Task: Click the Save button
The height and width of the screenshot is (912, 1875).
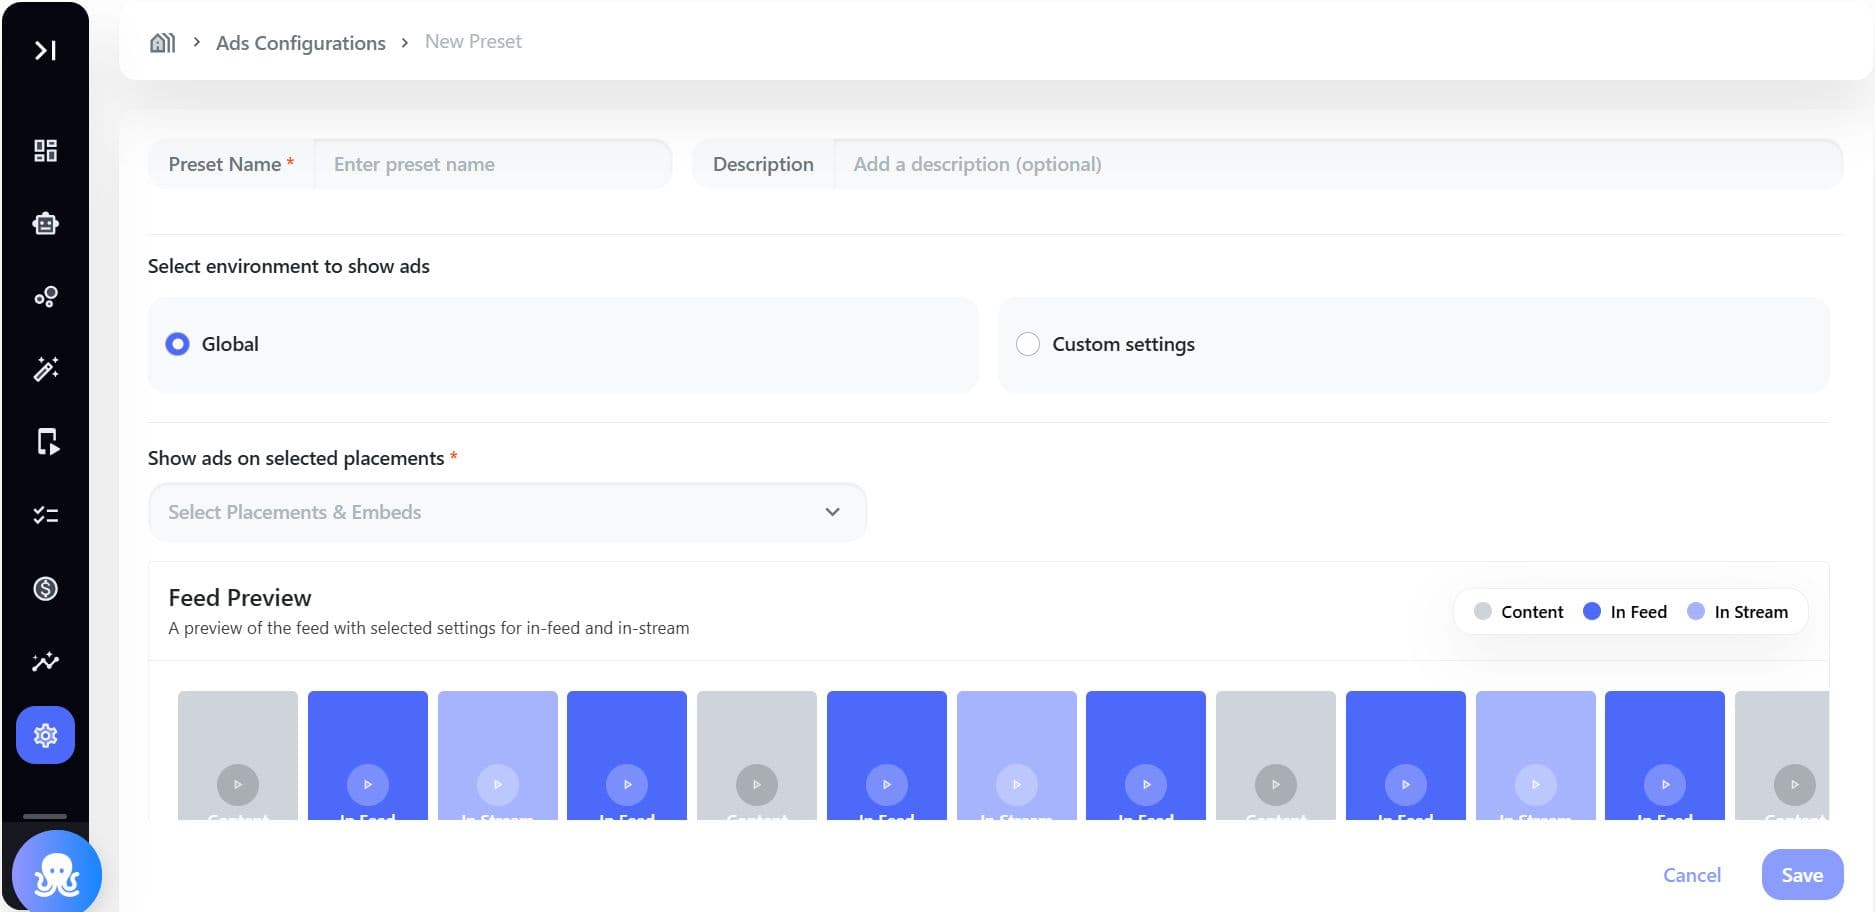Action: point(1802,875)
